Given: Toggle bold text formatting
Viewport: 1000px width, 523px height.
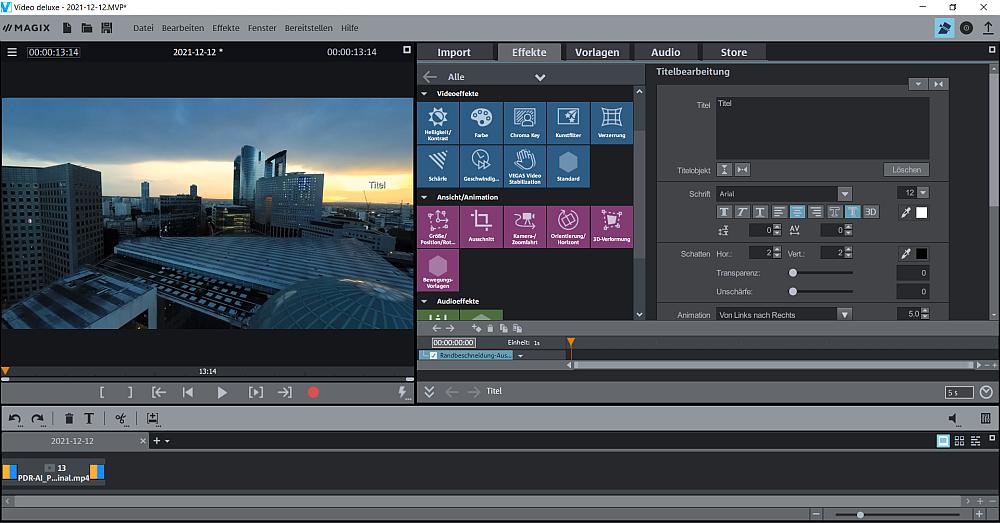Looking at the screenshot, I should [725, 212].
